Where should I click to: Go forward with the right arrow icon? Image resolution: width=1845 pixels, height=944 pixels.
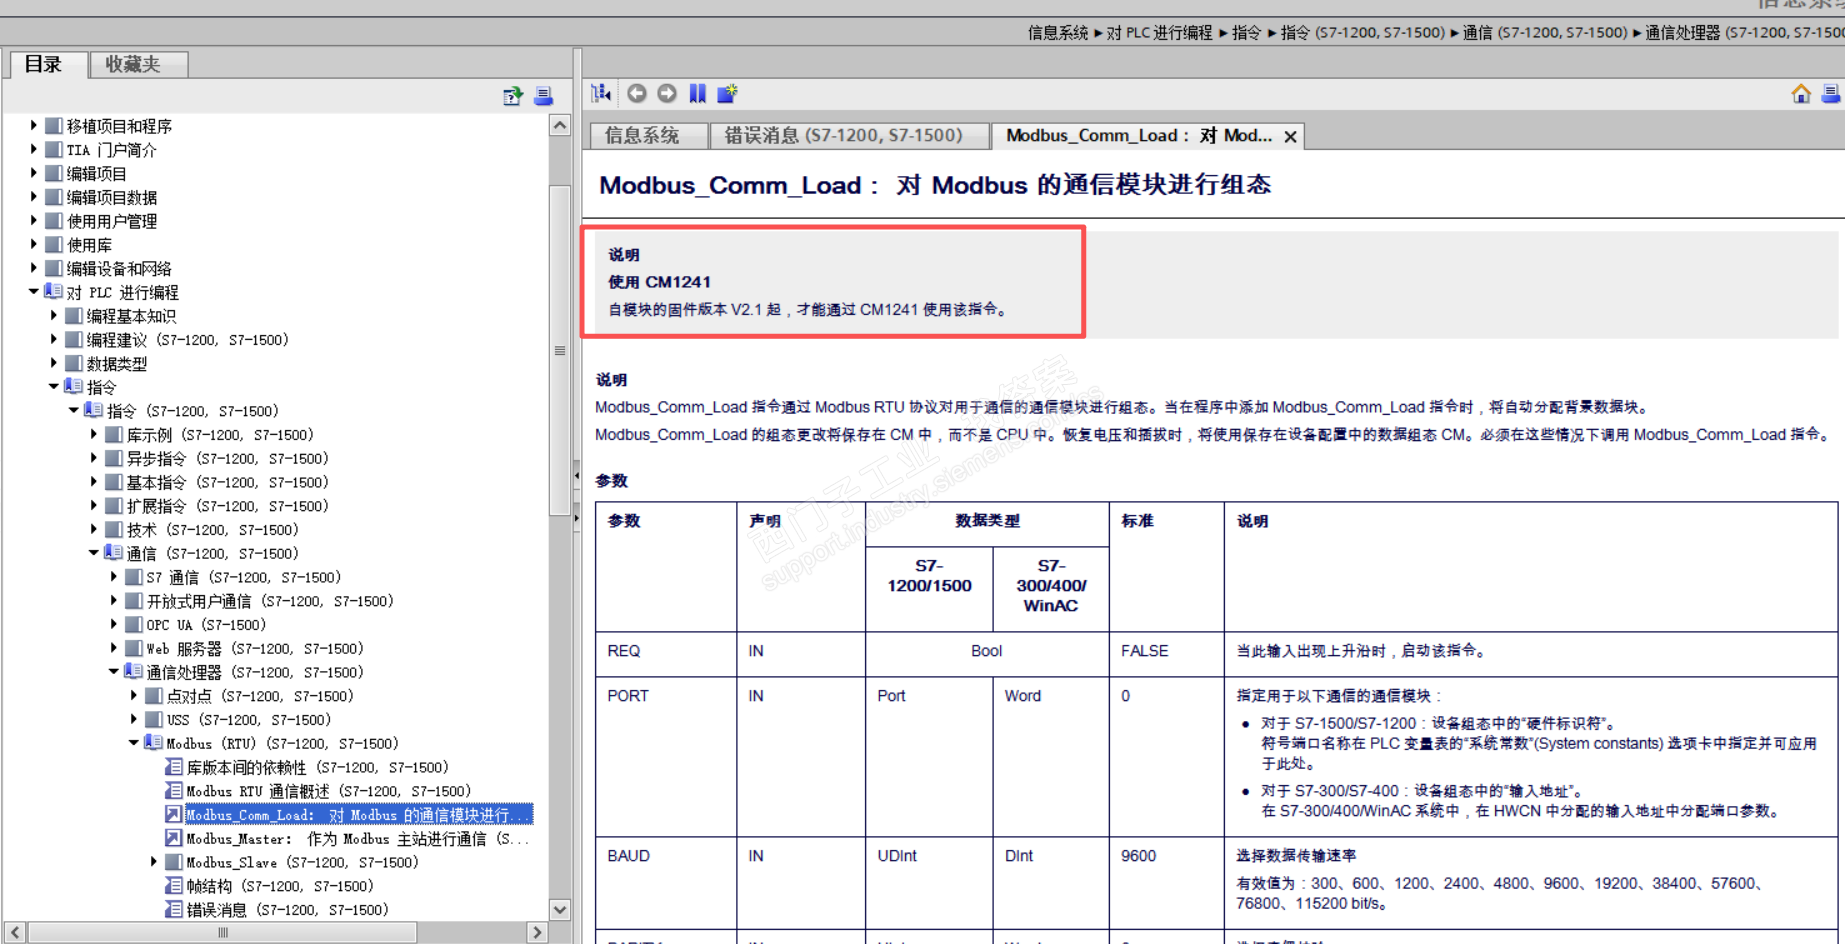(x=667, y=93)
